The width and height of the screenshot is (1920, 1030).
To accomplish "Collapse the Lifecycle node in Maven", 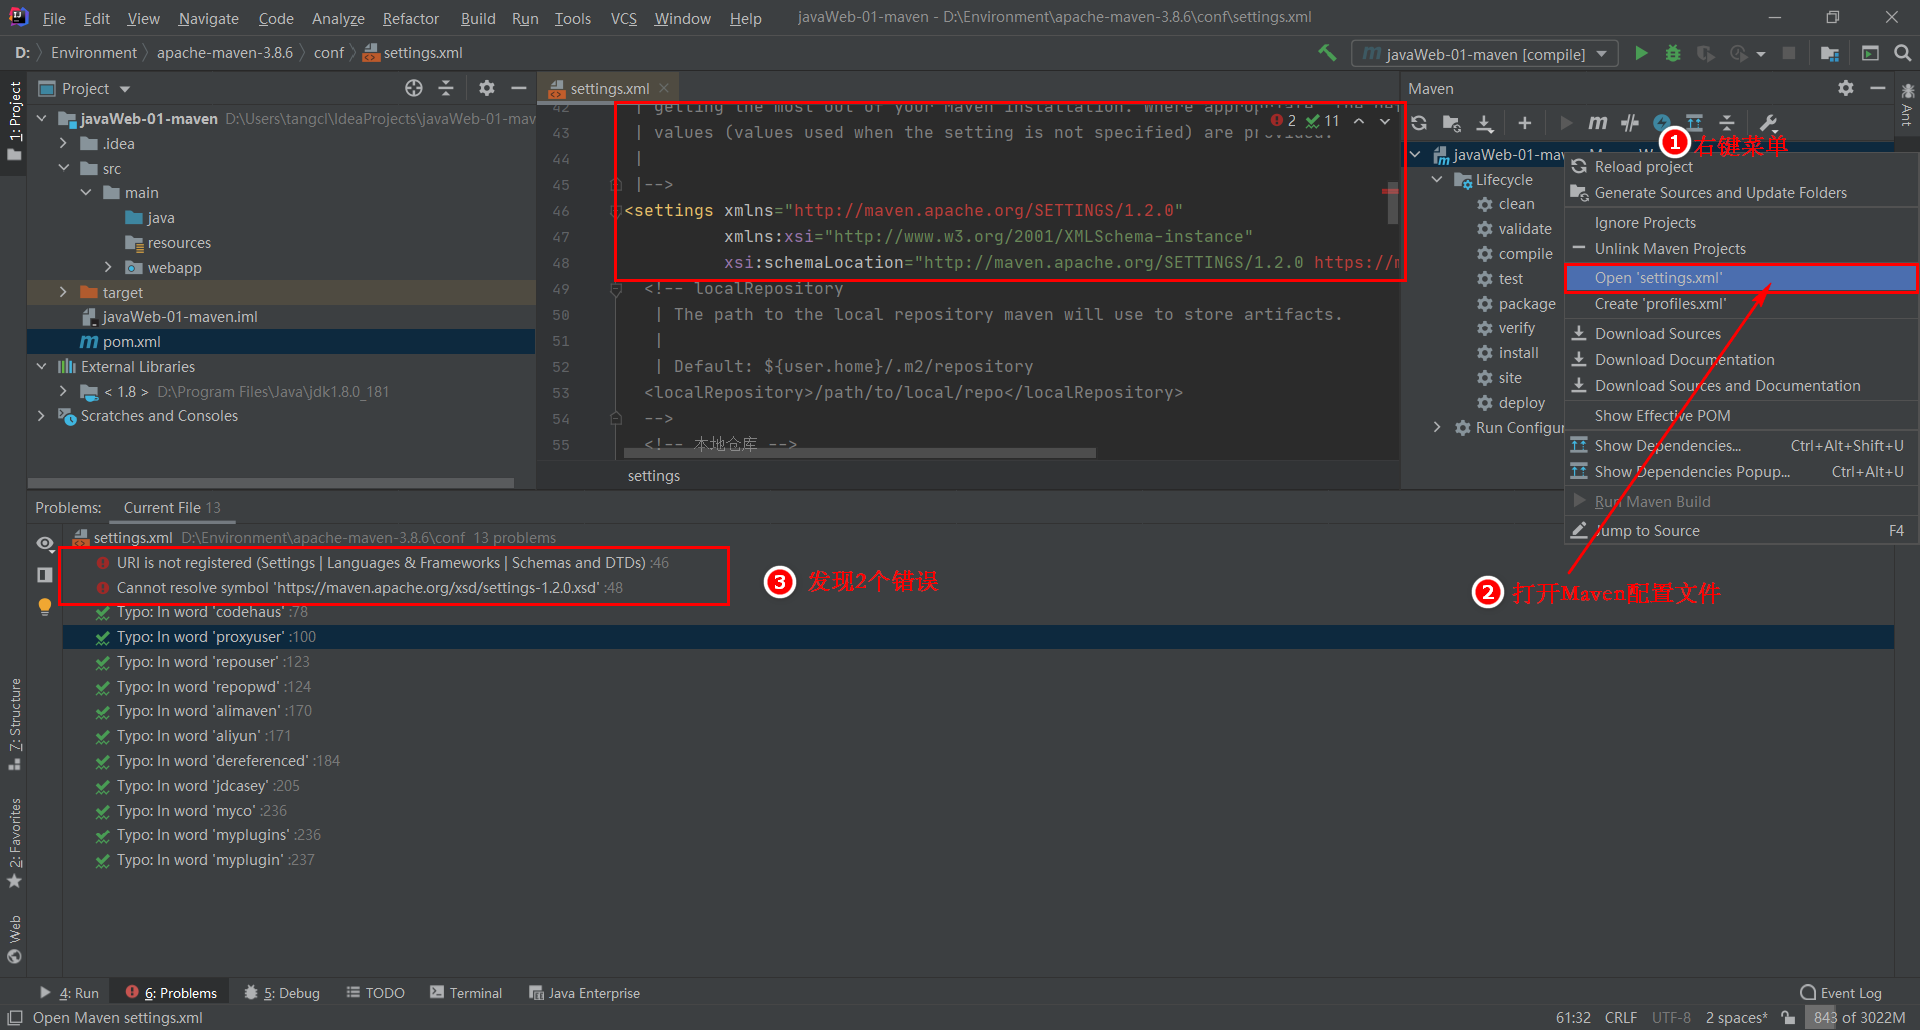I will click(1437, 179).
